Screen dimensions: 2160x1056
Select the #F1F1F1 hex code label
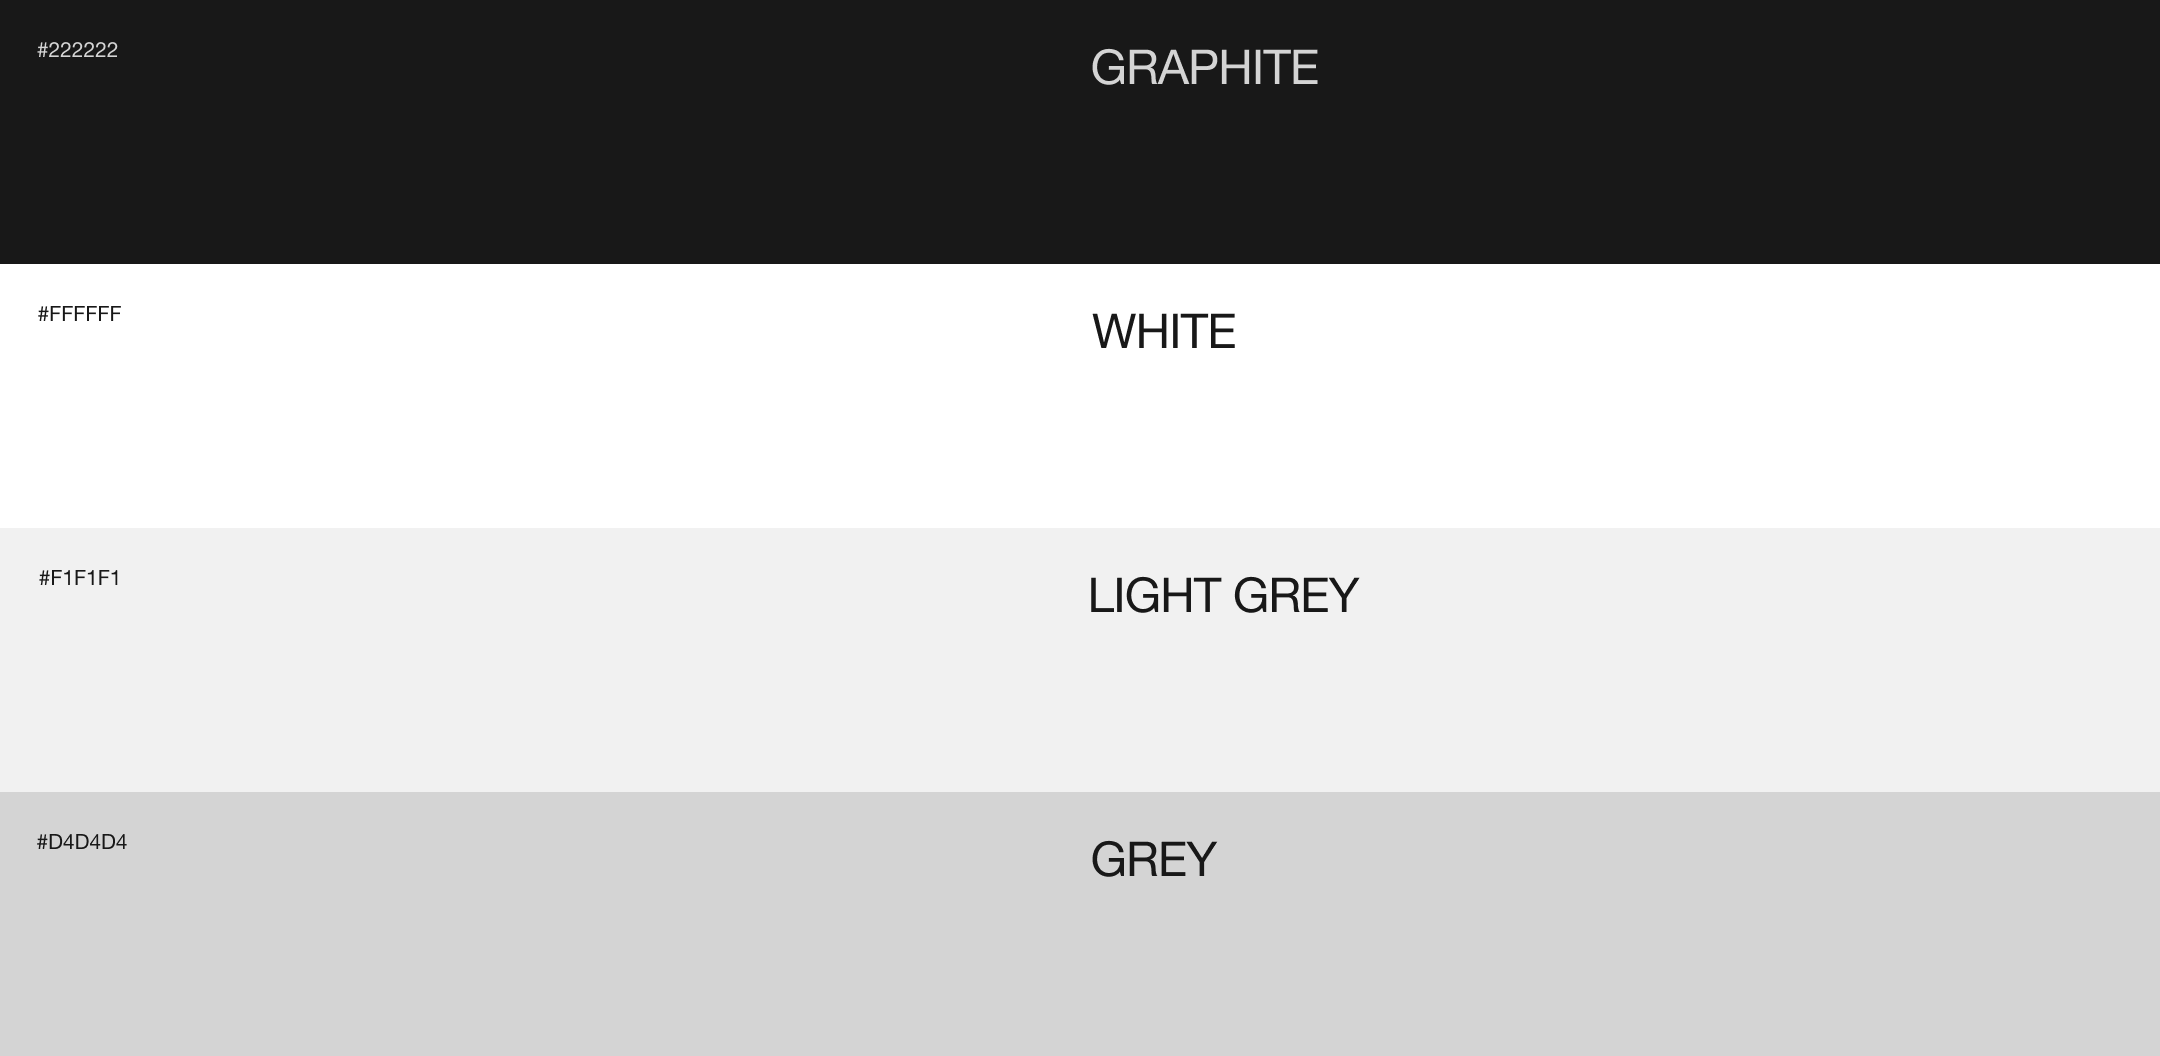pos(79,578)
